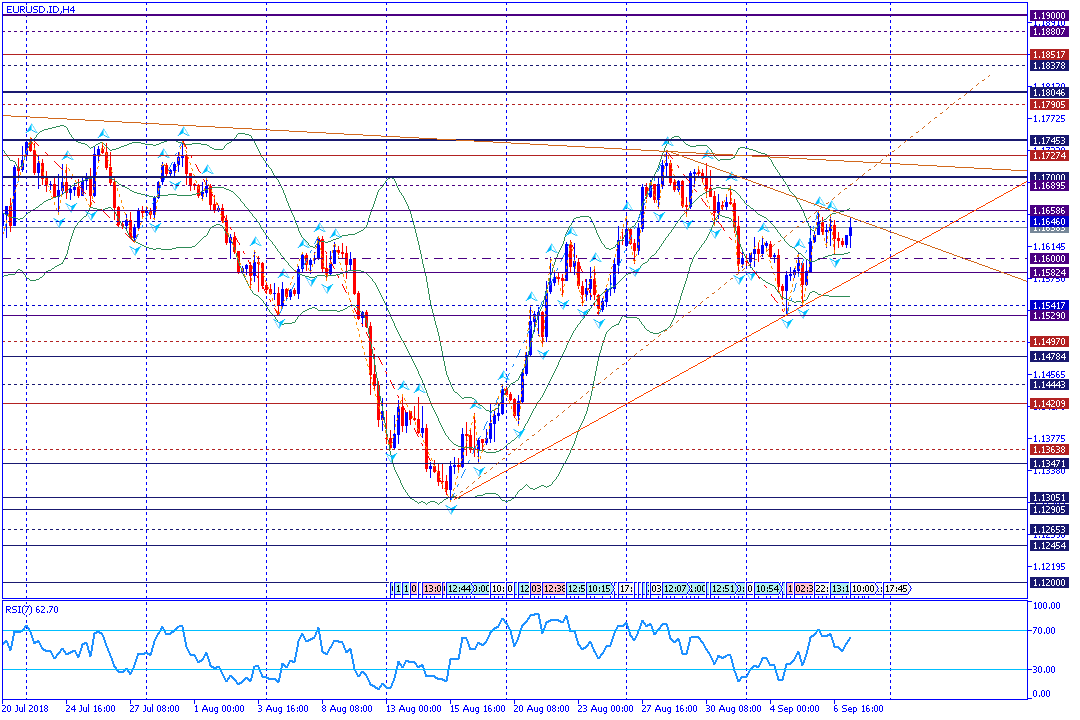Select the 12:44 event marker tag
The height and width of the screenshot is (720, 1080).
point(459,589)
